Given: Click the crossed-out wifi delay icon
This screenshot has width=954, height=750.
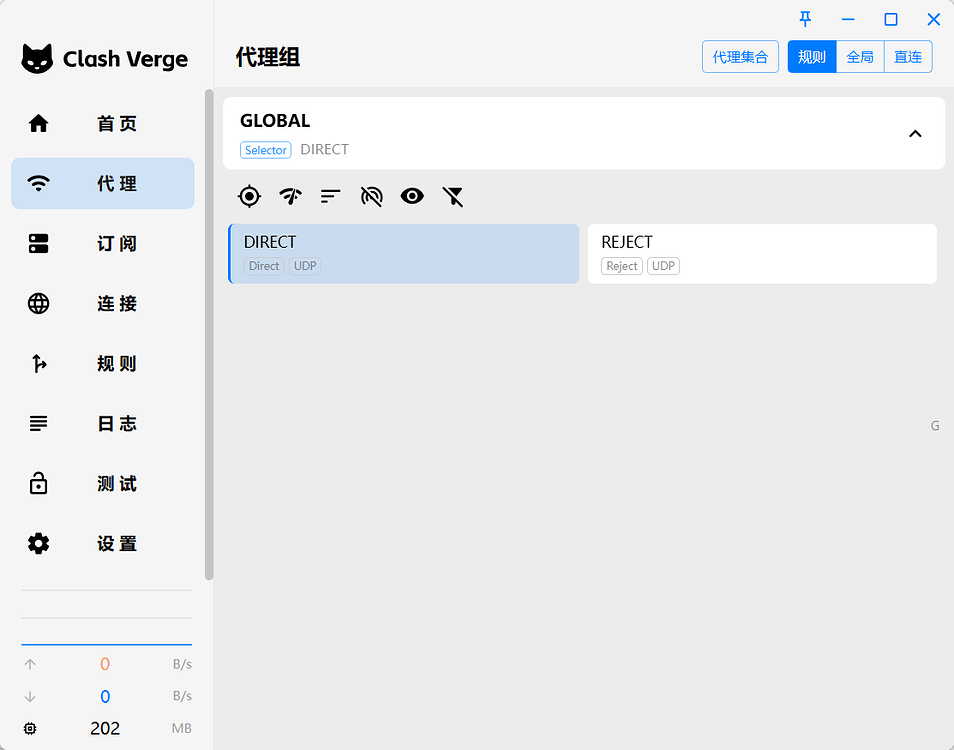Looking at the screenshot, I should [x=372, y=196].
